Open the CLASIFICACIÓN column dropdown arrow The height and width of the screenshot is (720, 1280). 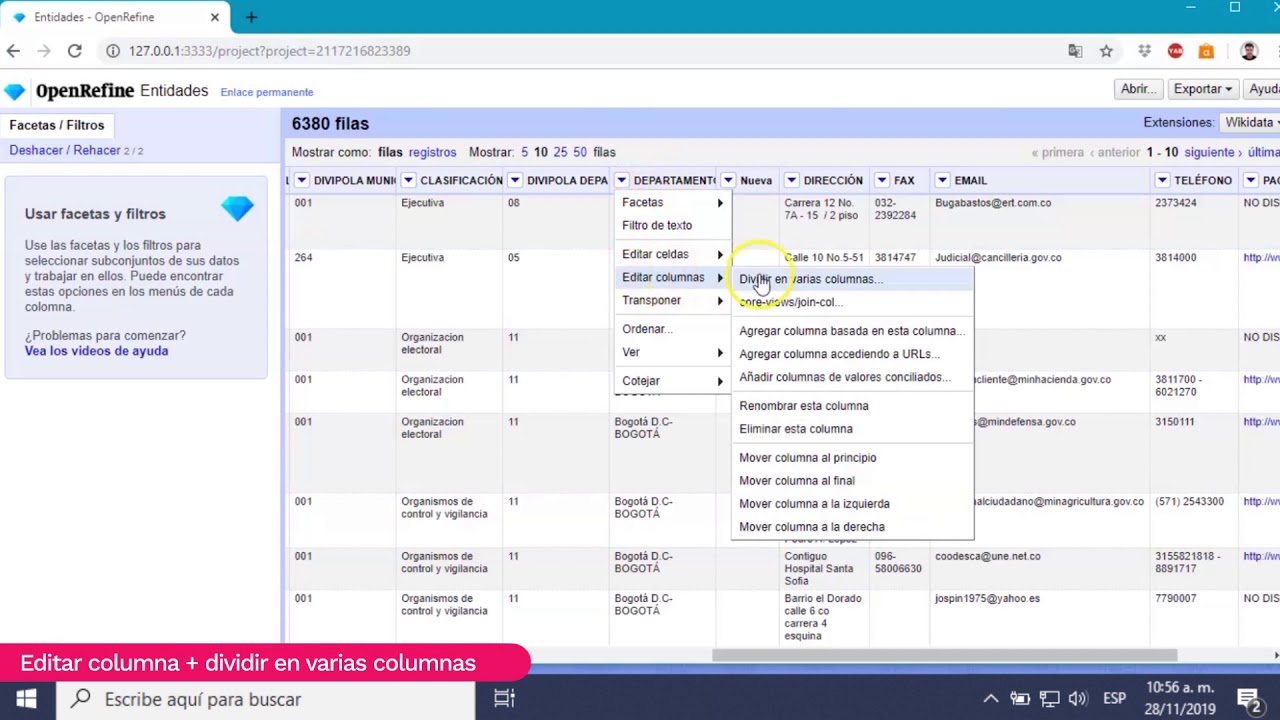[x=408, y=180]
